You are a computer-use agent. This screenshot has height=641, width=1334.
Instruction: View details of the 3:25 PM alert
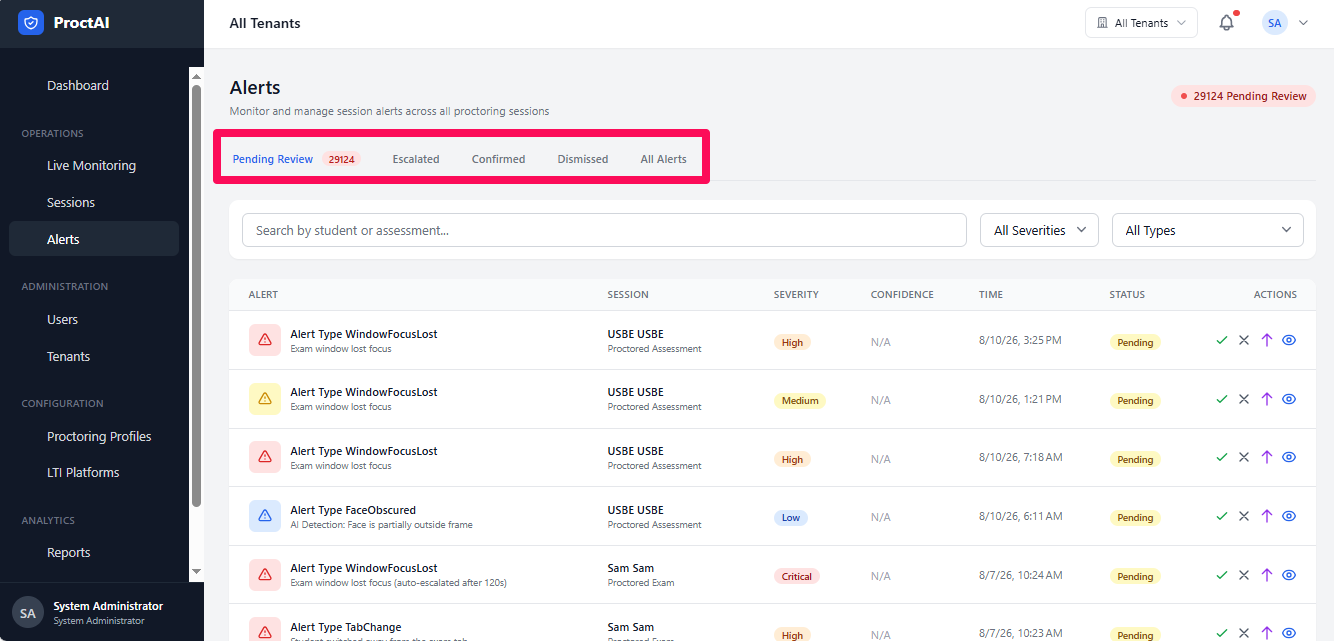(x=1289, y=340)
